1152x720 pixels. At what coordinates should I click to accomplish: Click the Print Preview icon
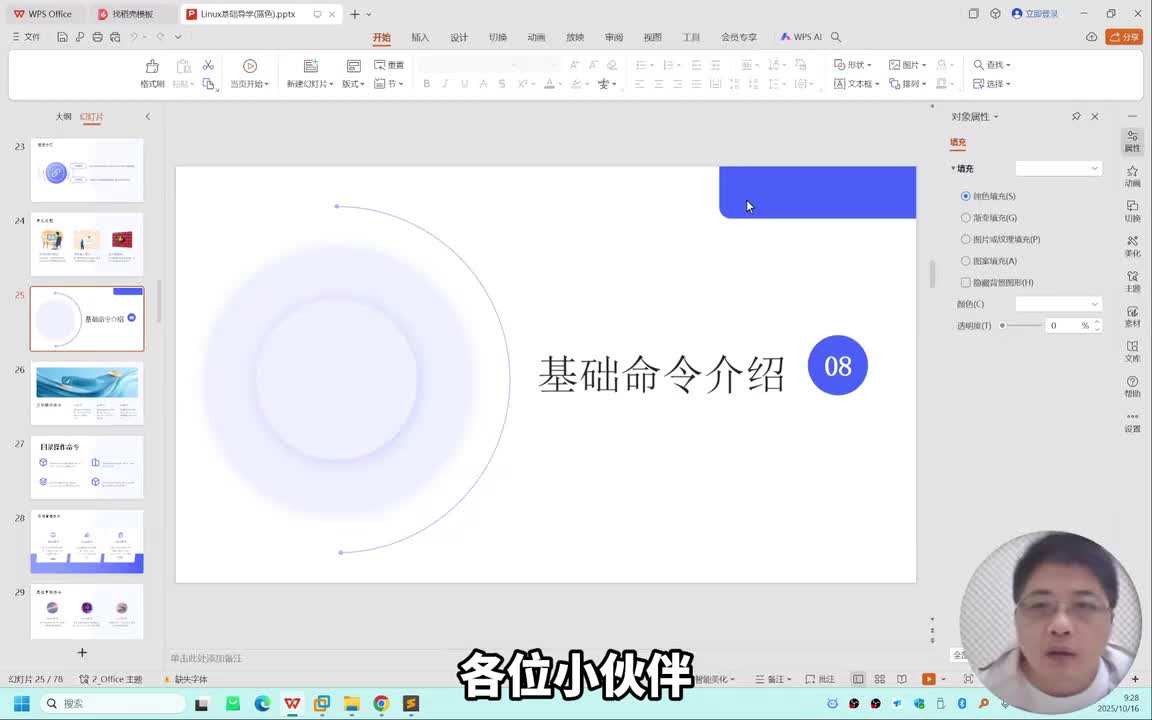(115, 37)
